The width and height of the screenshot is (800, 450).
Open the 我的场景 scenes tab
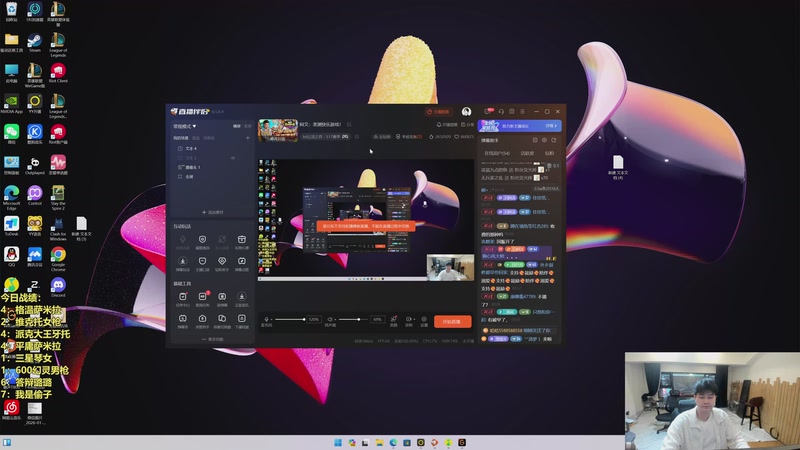coord(181,138)
